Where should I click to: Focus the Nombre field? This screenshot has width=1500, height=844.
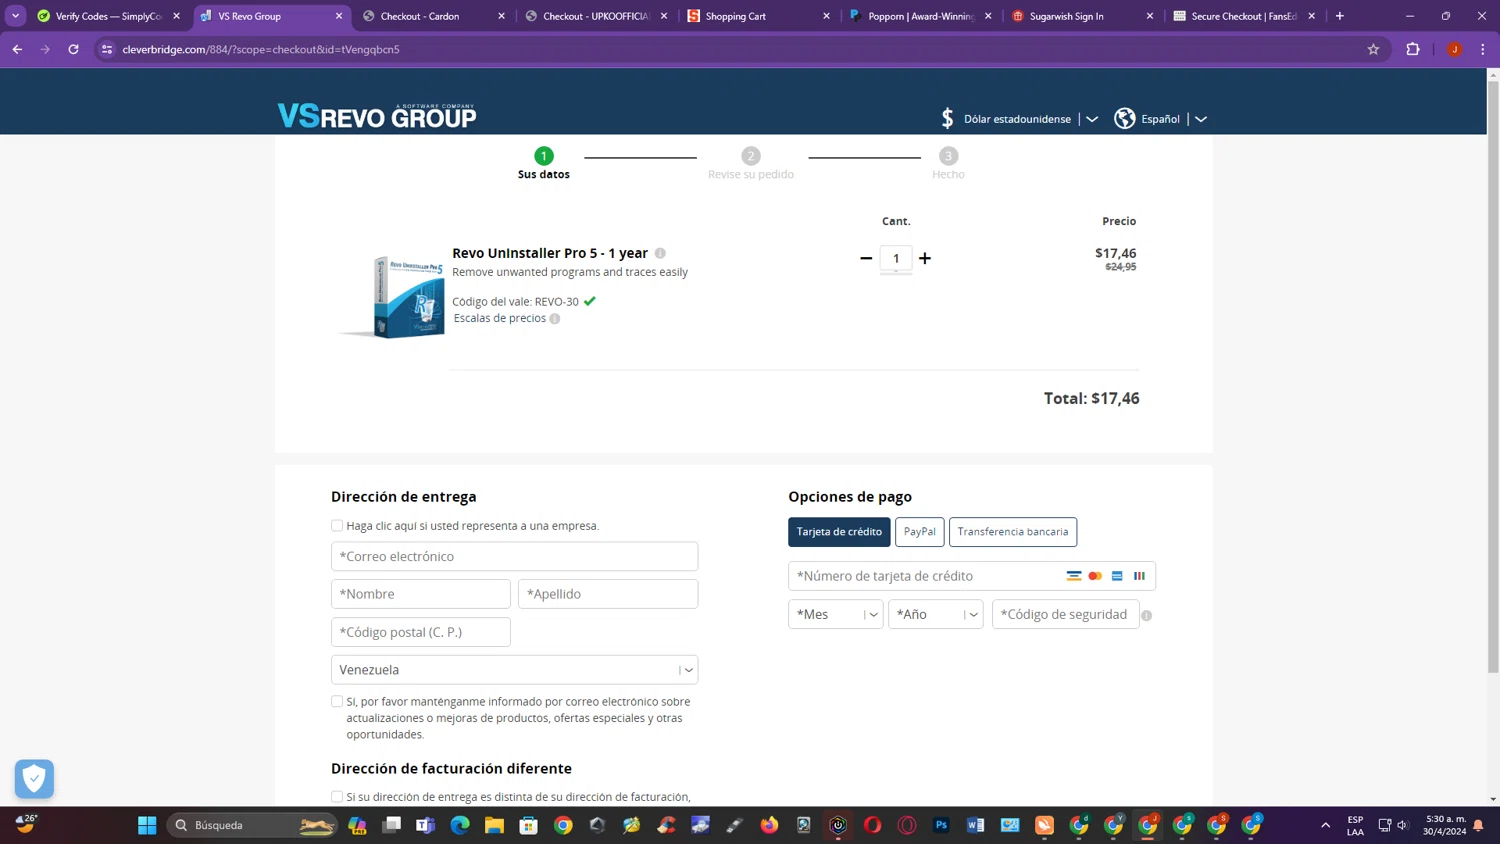pyautogui.click(x=421, y=594)
